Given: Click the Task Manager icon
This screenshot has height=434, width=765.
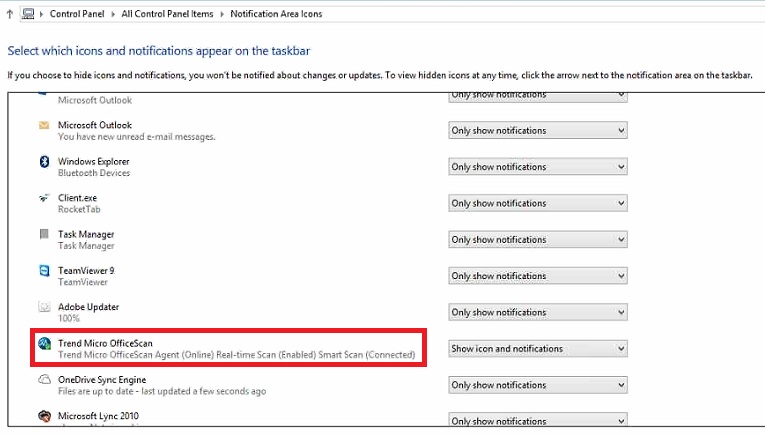Looking at the screenshot, I should click(44, 234).
